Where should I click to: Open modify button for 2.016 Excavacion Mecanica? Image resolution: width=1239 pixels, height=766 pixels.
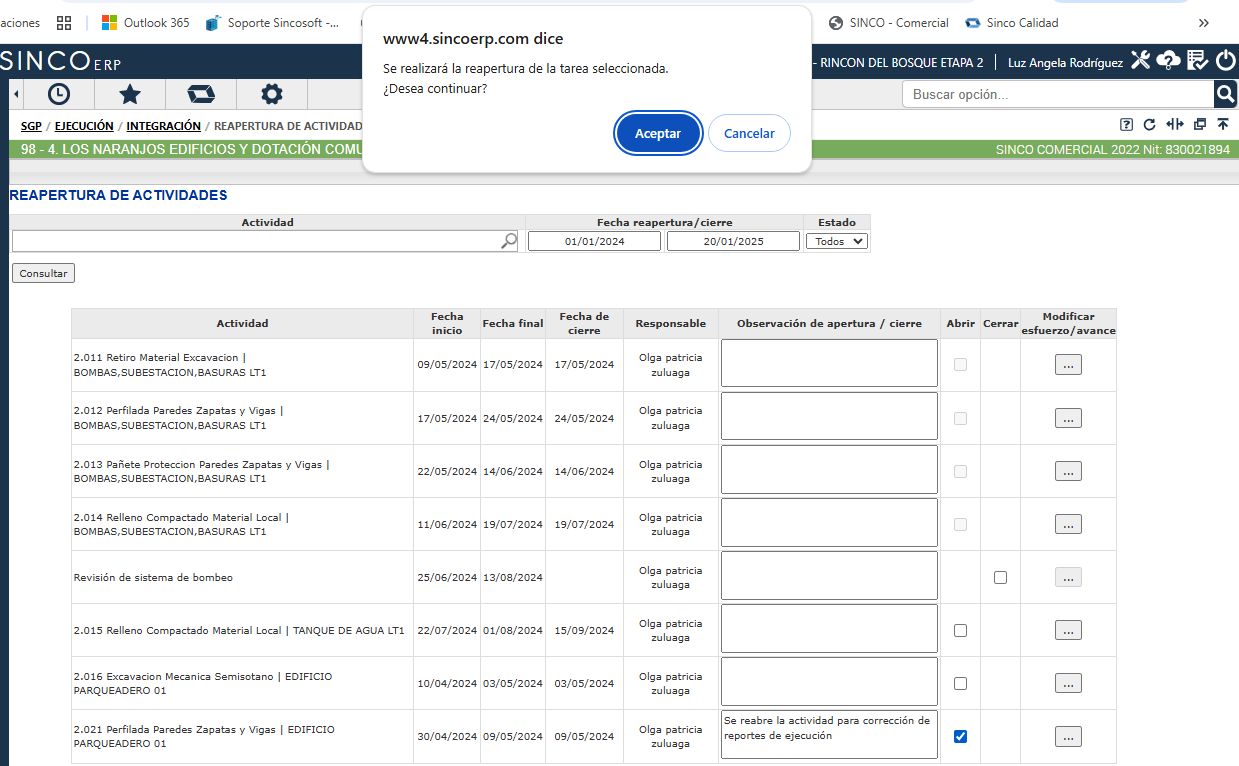tap(1068, 683)
